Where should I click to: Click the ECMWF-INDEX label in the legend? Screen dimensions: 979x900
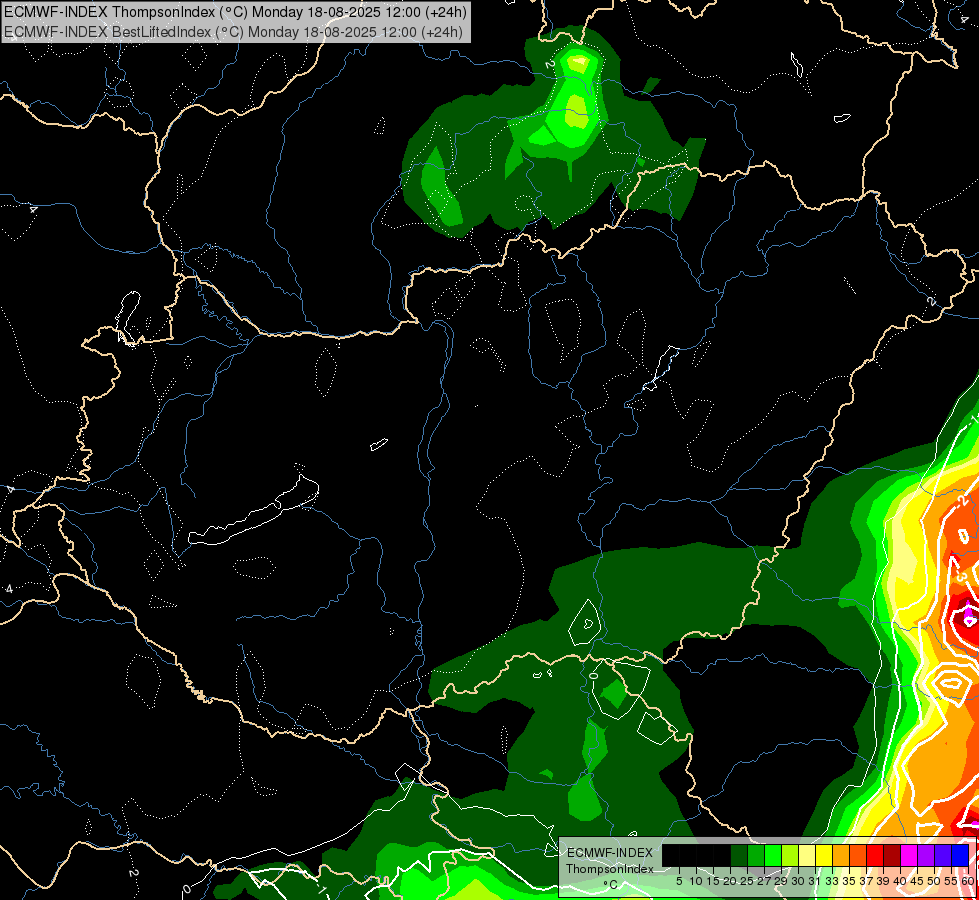coord(610,853)
